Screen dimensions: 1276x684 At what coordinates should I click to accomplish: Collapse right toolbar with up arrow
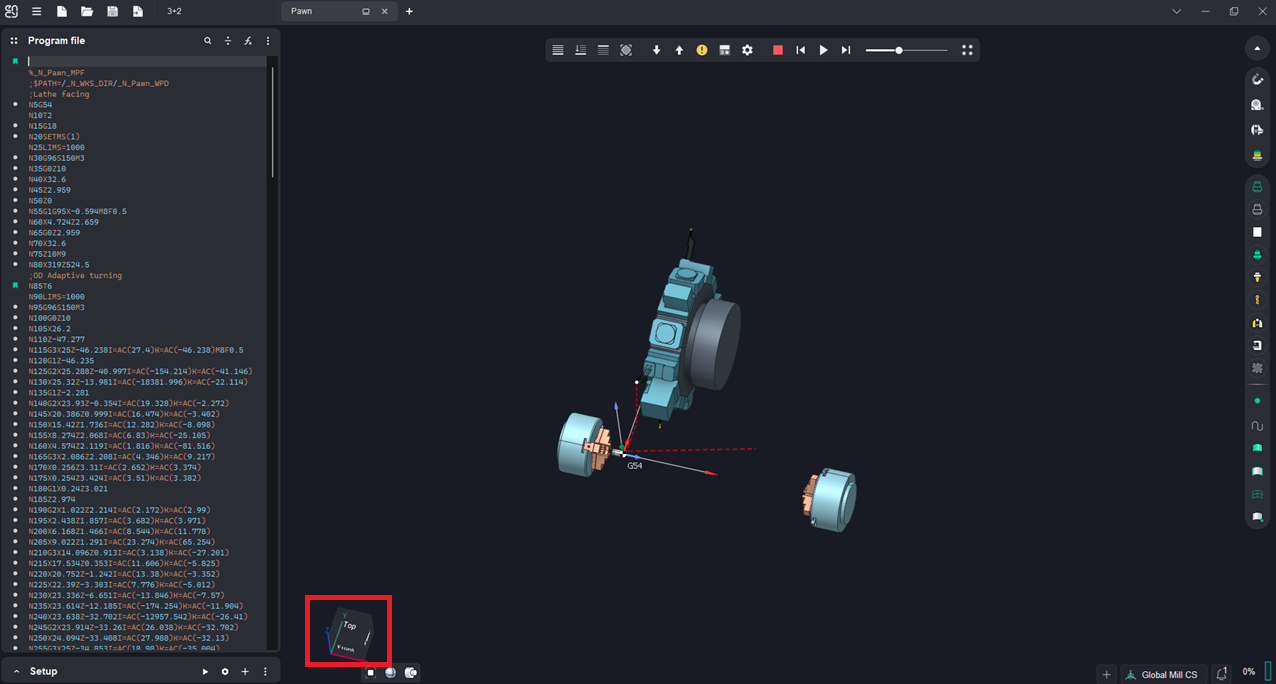click(x=1257, y=49)
